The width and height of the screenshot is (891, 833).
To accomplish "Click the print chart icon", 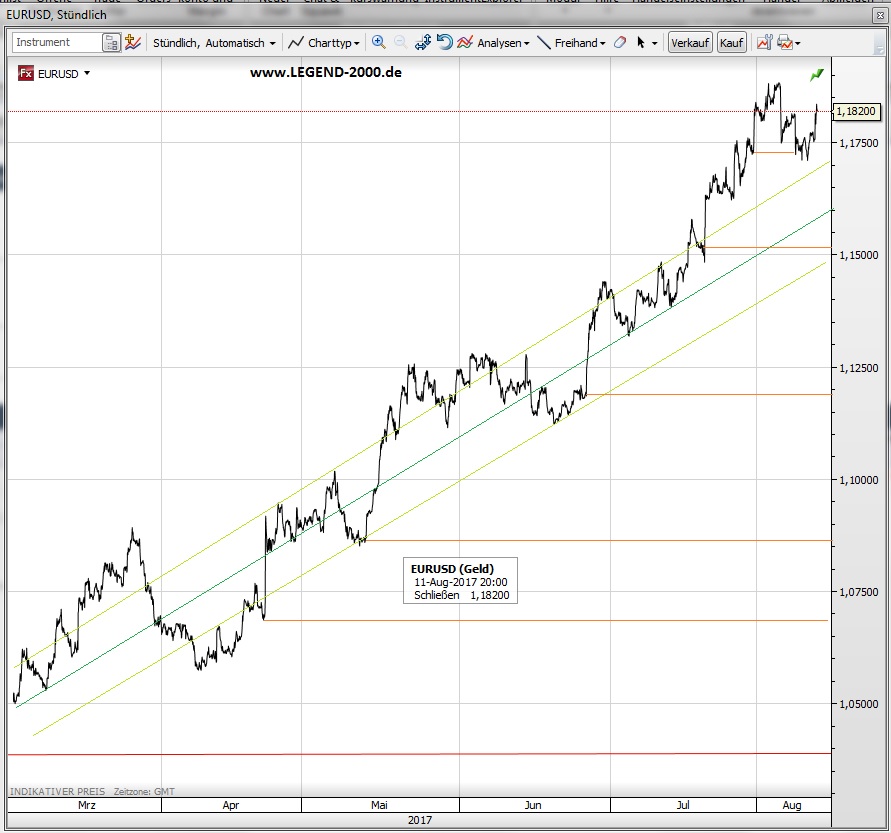I will pyautogui.click(x=784, y=43).
